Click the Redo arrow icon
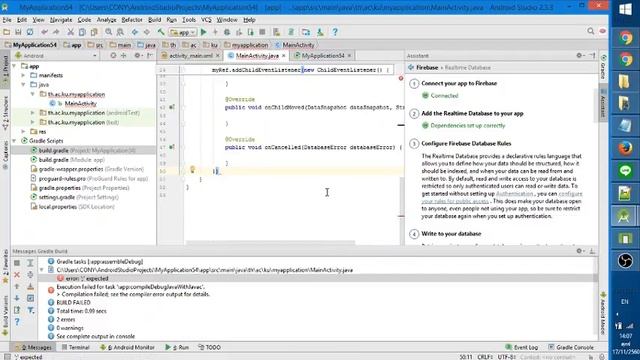 [x=56, y=32]
